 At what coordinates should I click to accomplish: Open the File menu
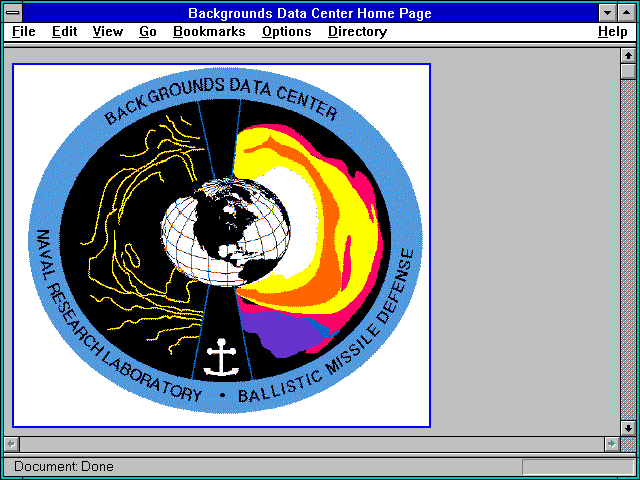(x=24, y=31)
